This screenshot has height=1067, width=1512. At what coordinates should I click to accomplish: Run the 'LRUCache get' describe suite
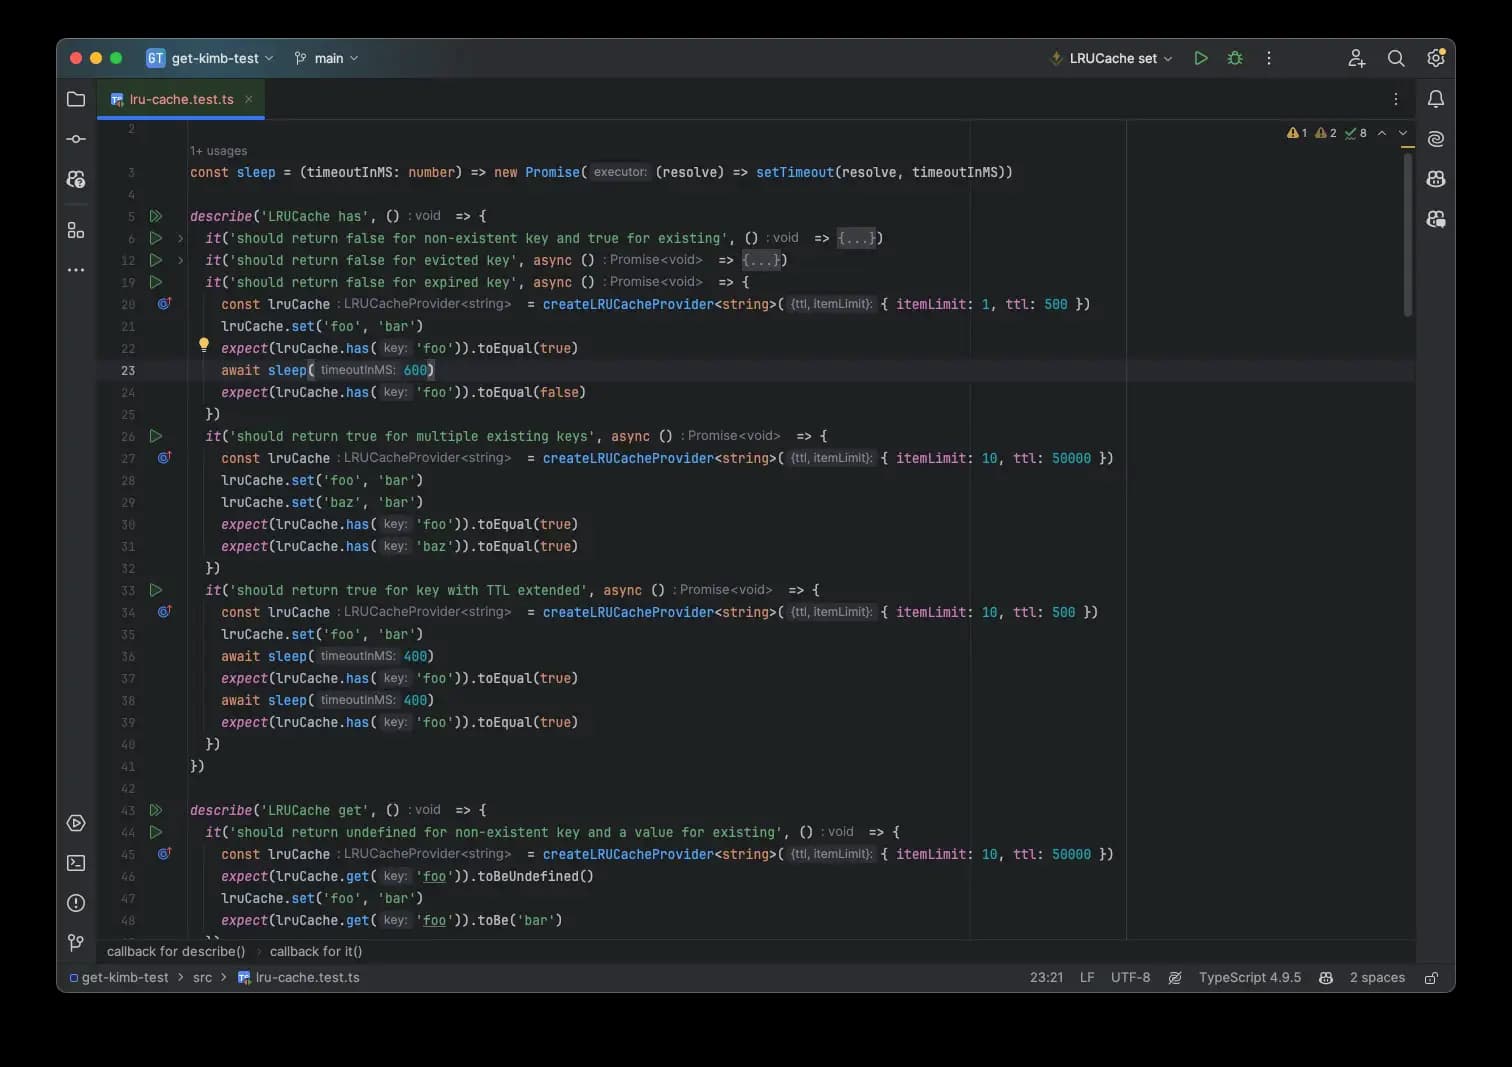click(x=156, y=810)
